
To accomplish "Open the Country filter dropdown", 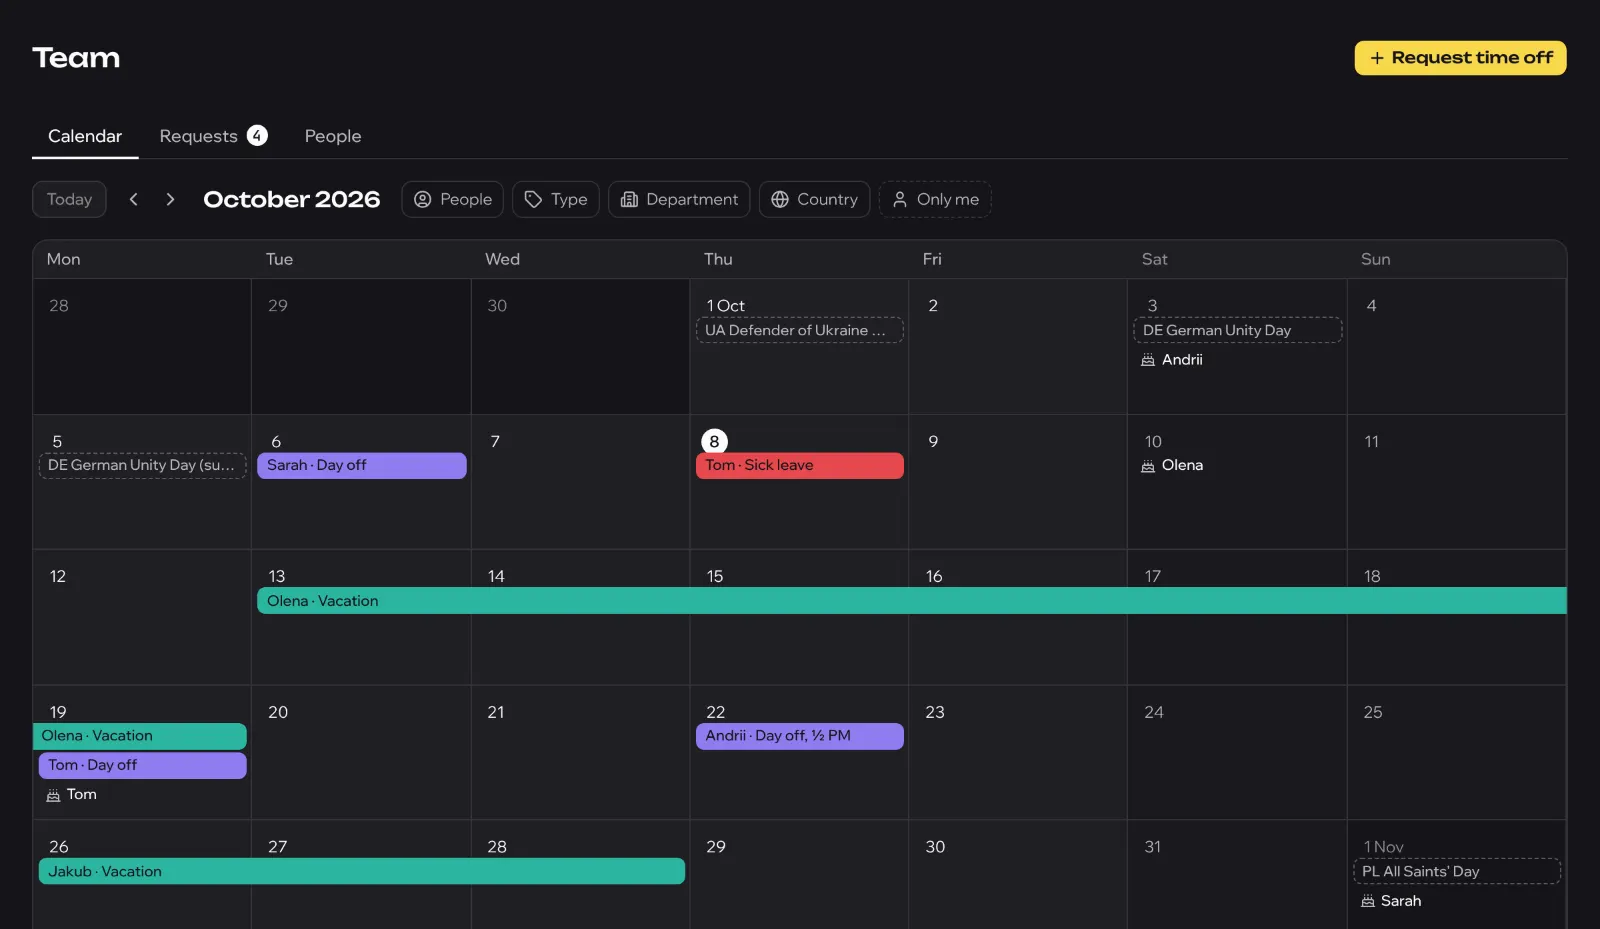I will click(x=814, y=199).
